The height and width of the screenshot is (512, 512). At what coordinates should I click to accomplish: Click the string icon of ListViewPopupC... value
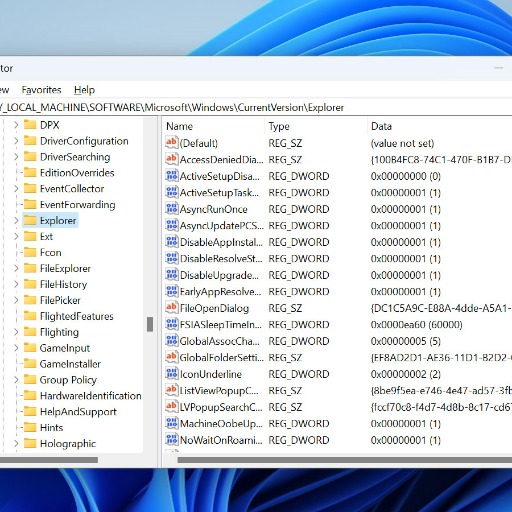(x=171, y=390)
